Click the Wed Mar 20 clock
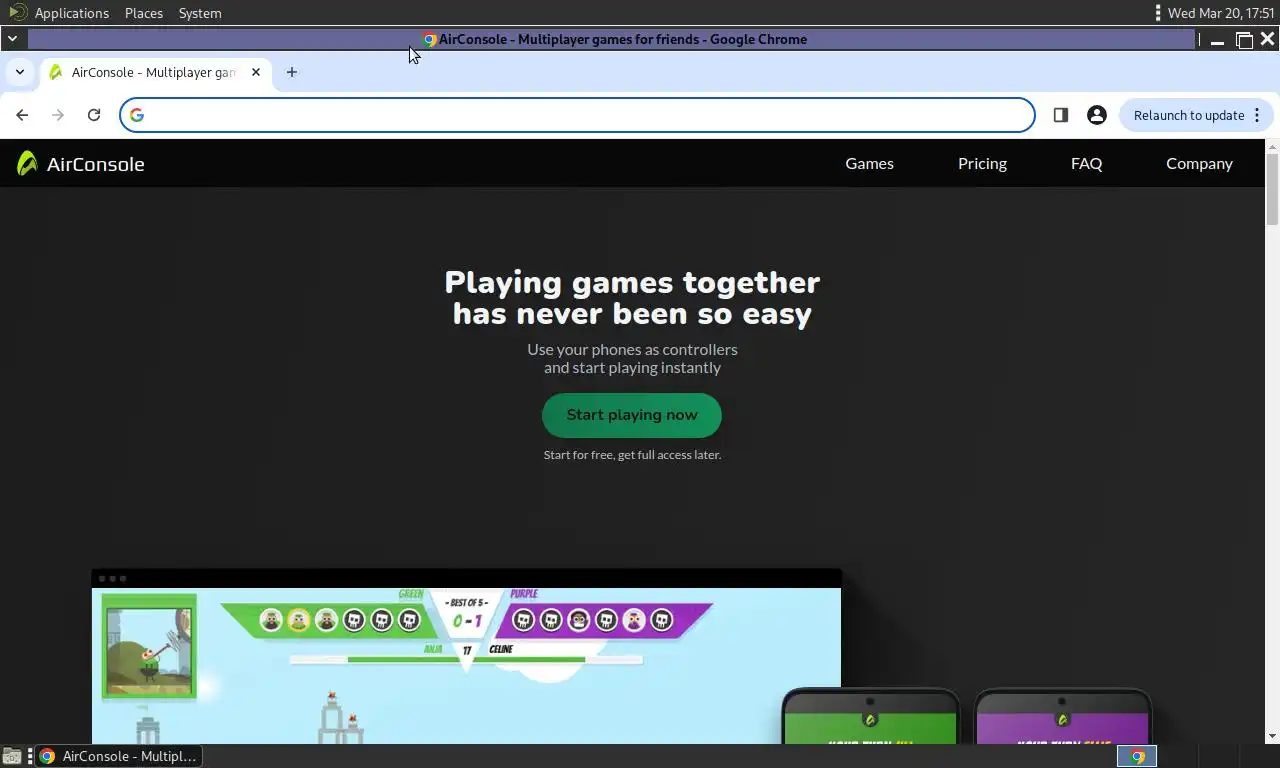 1220,13
